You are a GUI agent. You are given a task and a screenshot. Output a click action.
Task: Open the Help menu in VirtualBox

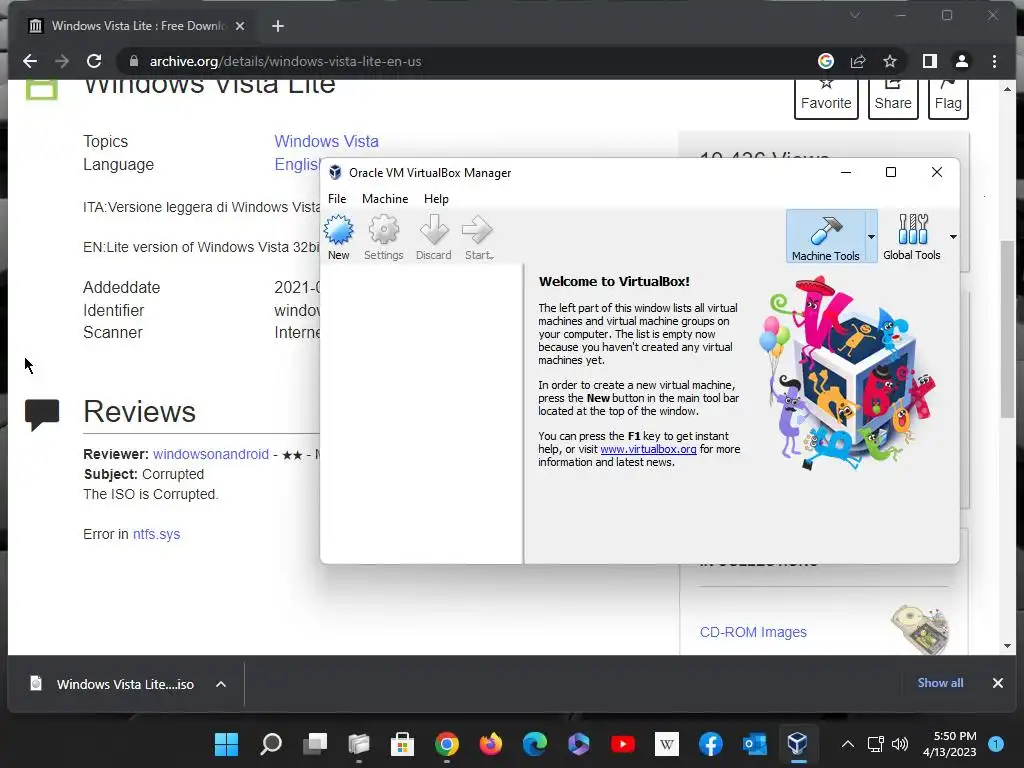[436, 199]
